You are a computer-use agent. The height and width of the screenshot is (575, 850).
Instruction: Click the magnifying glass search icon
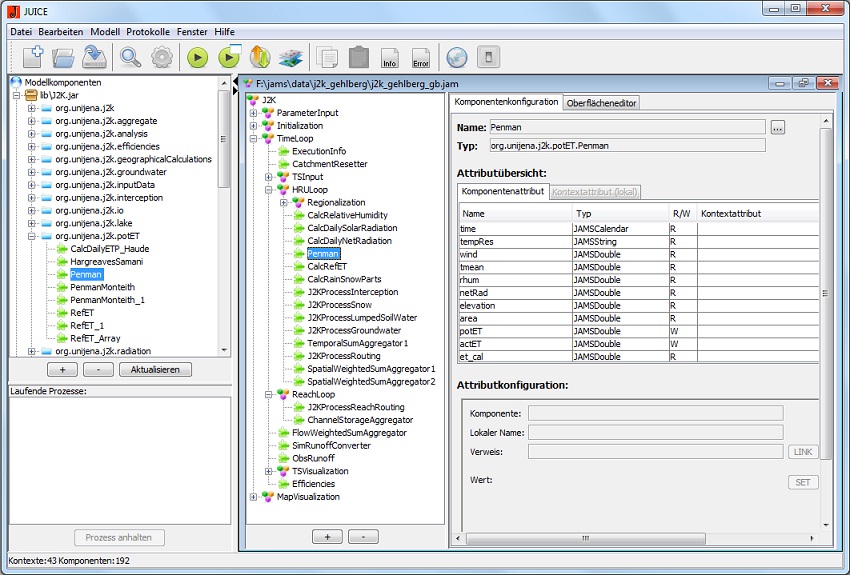(130, 57)
